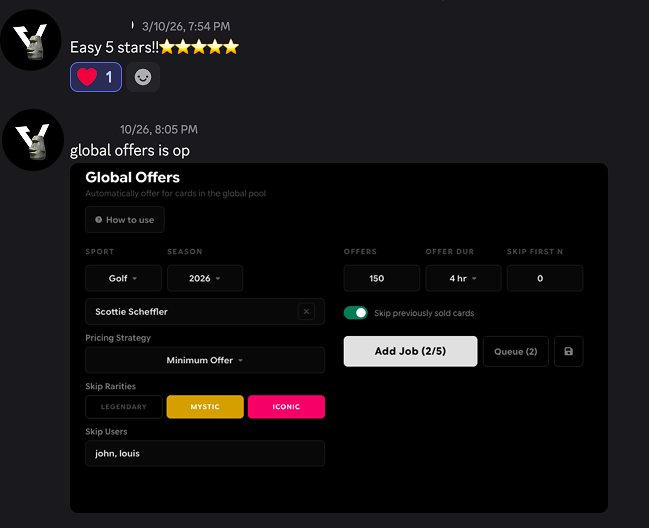The width and height of the screenshot is (649, 528).
Task: Open the add reaction smiley picker
Action: [143, 77]
